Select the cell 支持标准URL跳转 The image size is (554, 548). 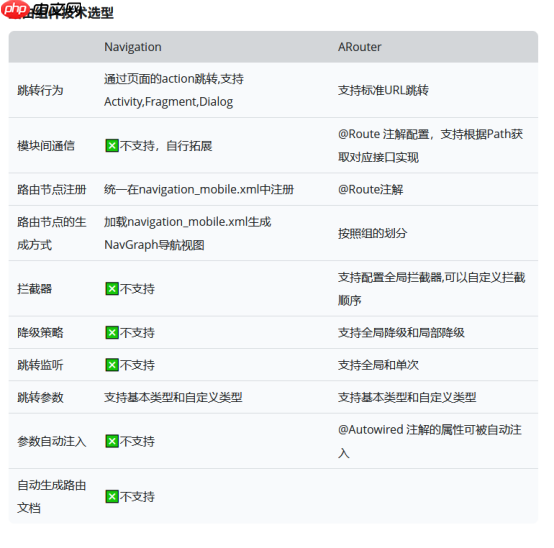pyautogui.click(x=383, y=90)
